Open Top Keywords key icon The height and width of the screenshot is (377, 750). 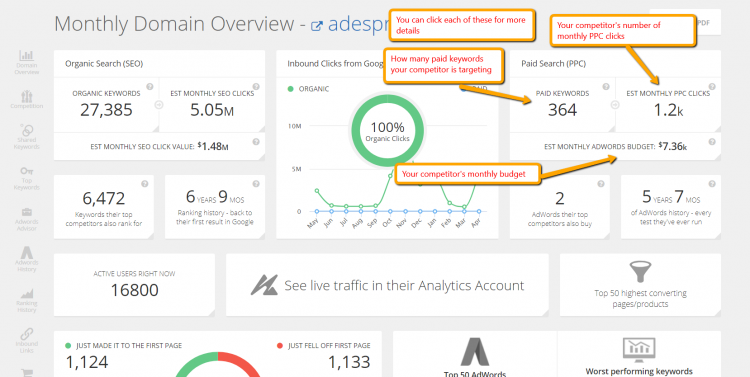click(27, 178)
